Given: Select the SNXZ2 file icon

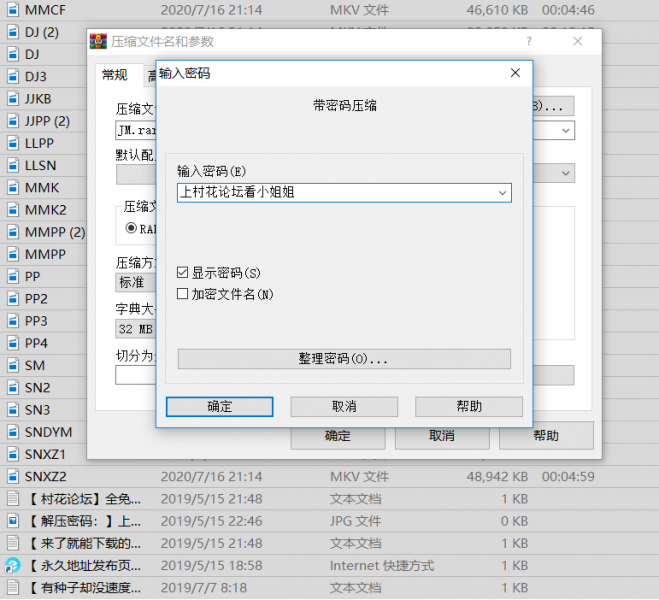Looking at the screenshot, I should coord(13,476).
